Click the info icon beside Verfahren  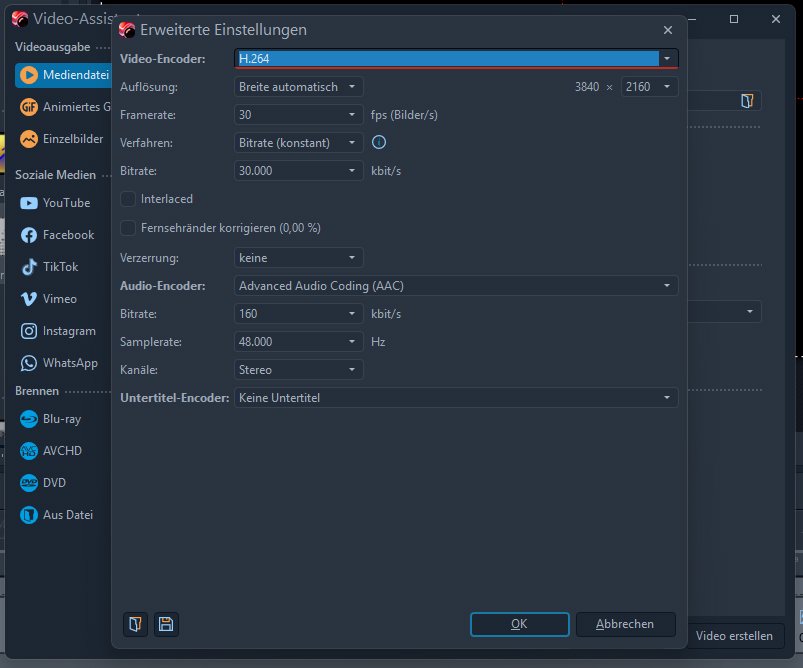click(379, 143)
